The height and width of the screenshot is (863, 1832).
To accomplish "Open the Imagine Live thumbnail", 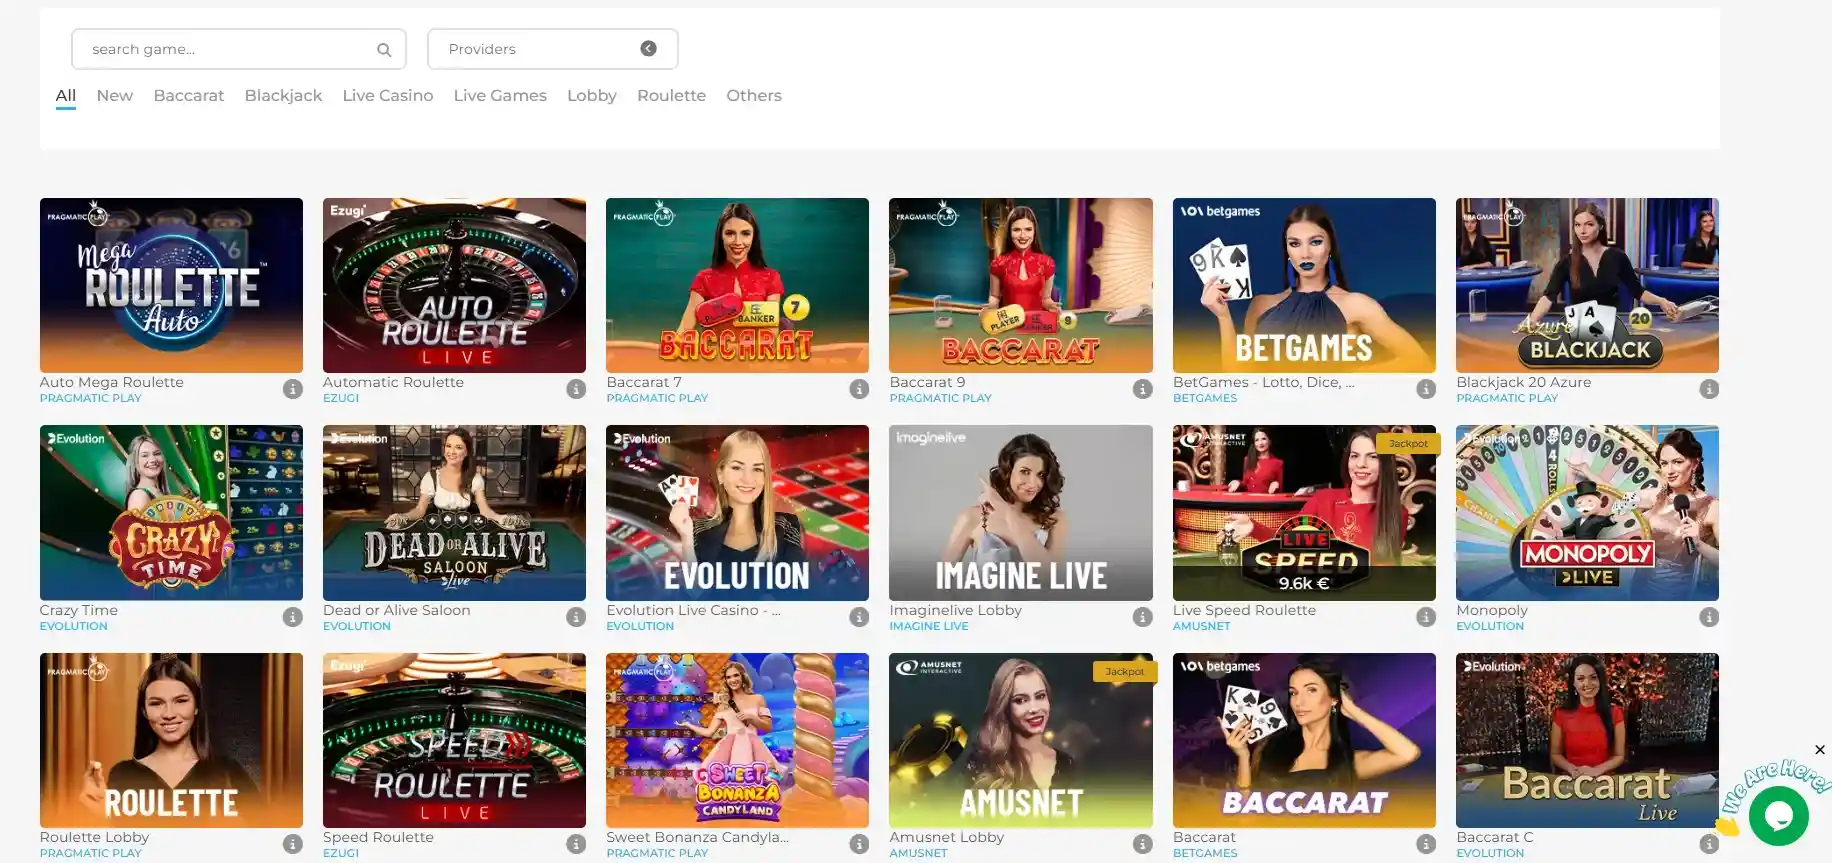I will pyautogui.click(x=1021, y=513).
